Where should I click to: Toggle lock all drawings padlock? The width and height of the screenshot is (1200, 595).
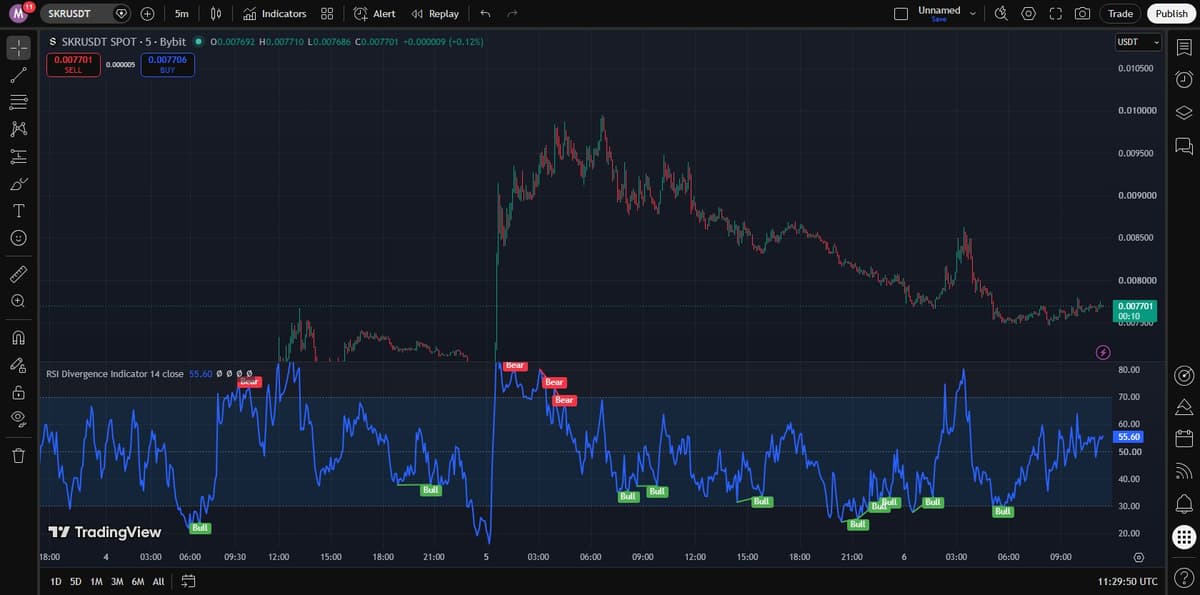(18, 391)
